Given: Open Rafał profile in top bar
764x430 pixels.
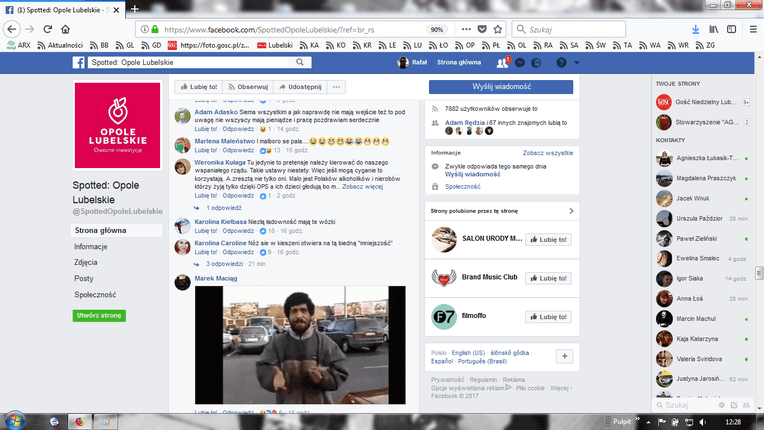Looking at the screenshot, I should 412,62.
